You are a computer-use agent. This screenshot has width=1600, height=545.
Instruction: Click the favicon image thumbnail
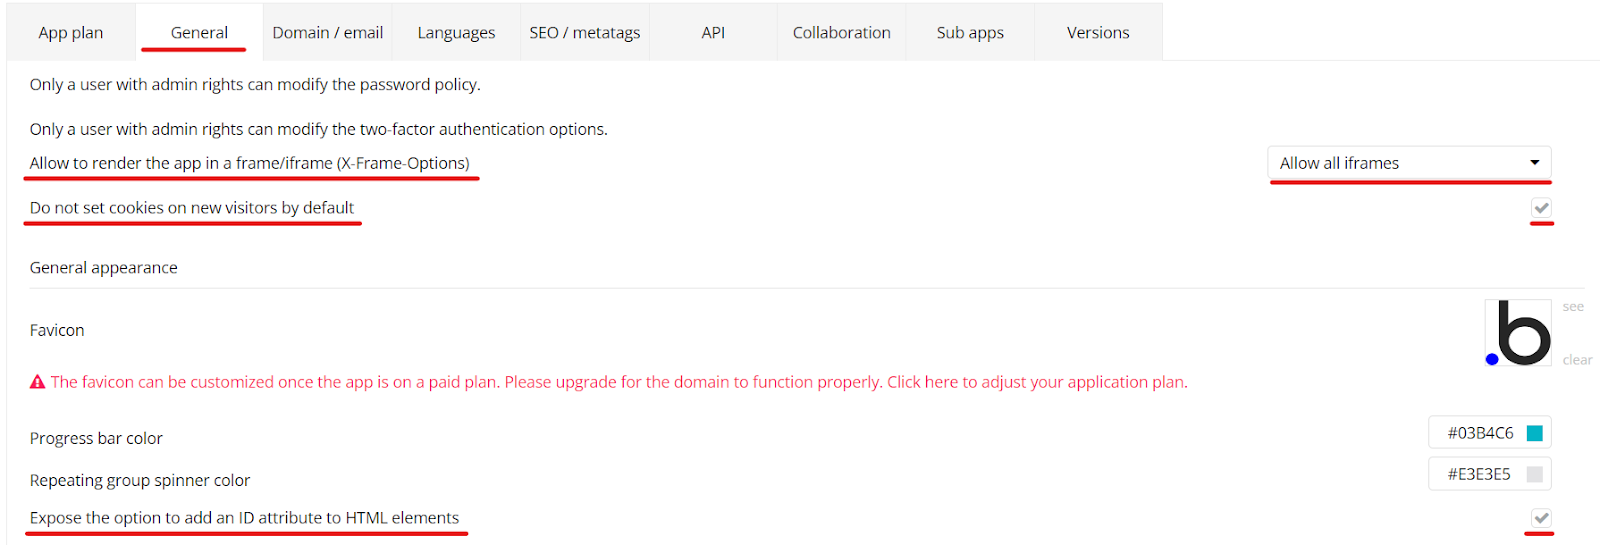tap(1518, 333)
